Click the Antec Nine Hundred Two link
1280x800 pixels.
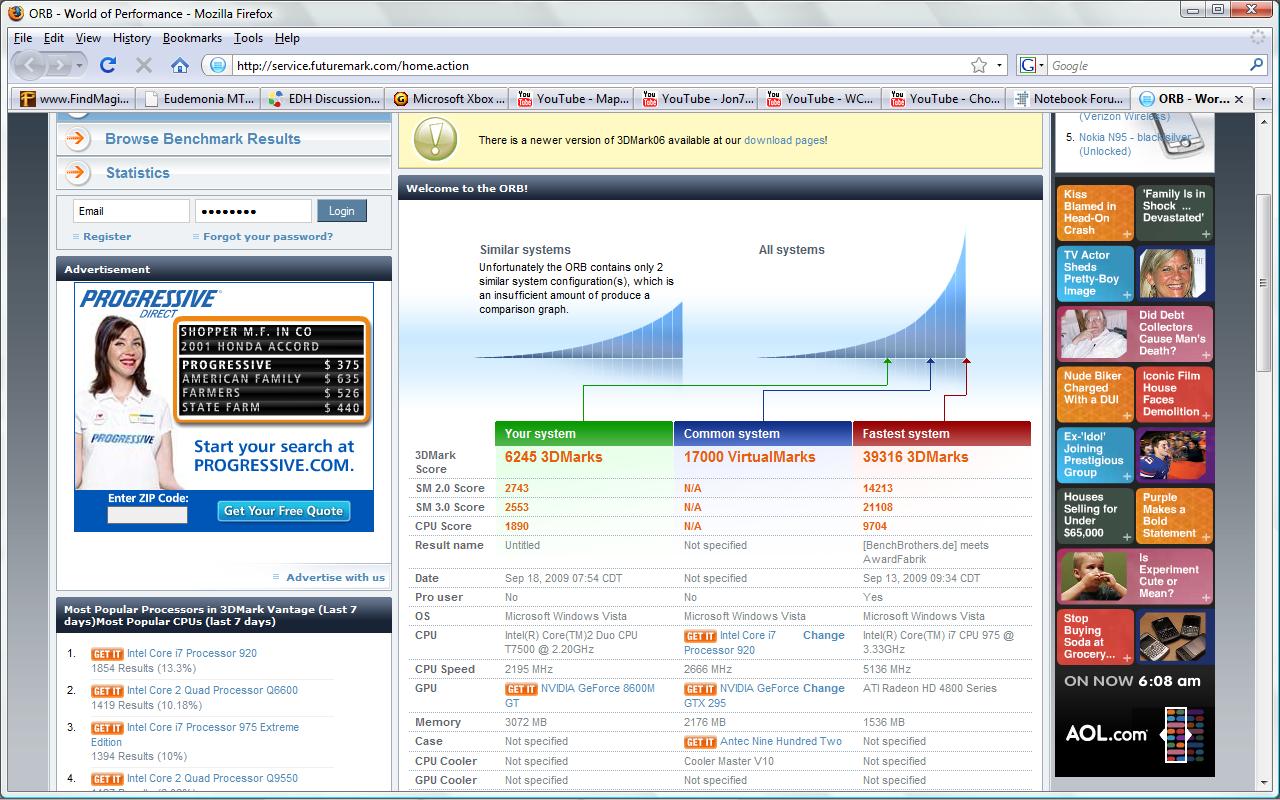[x=781, y=742]
